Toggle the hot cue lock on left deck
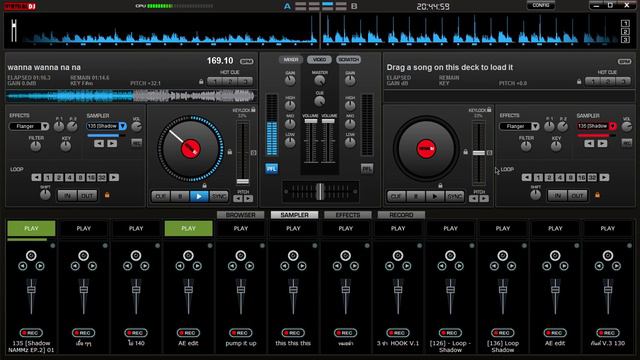640x360 pixels. pos(201,82)
